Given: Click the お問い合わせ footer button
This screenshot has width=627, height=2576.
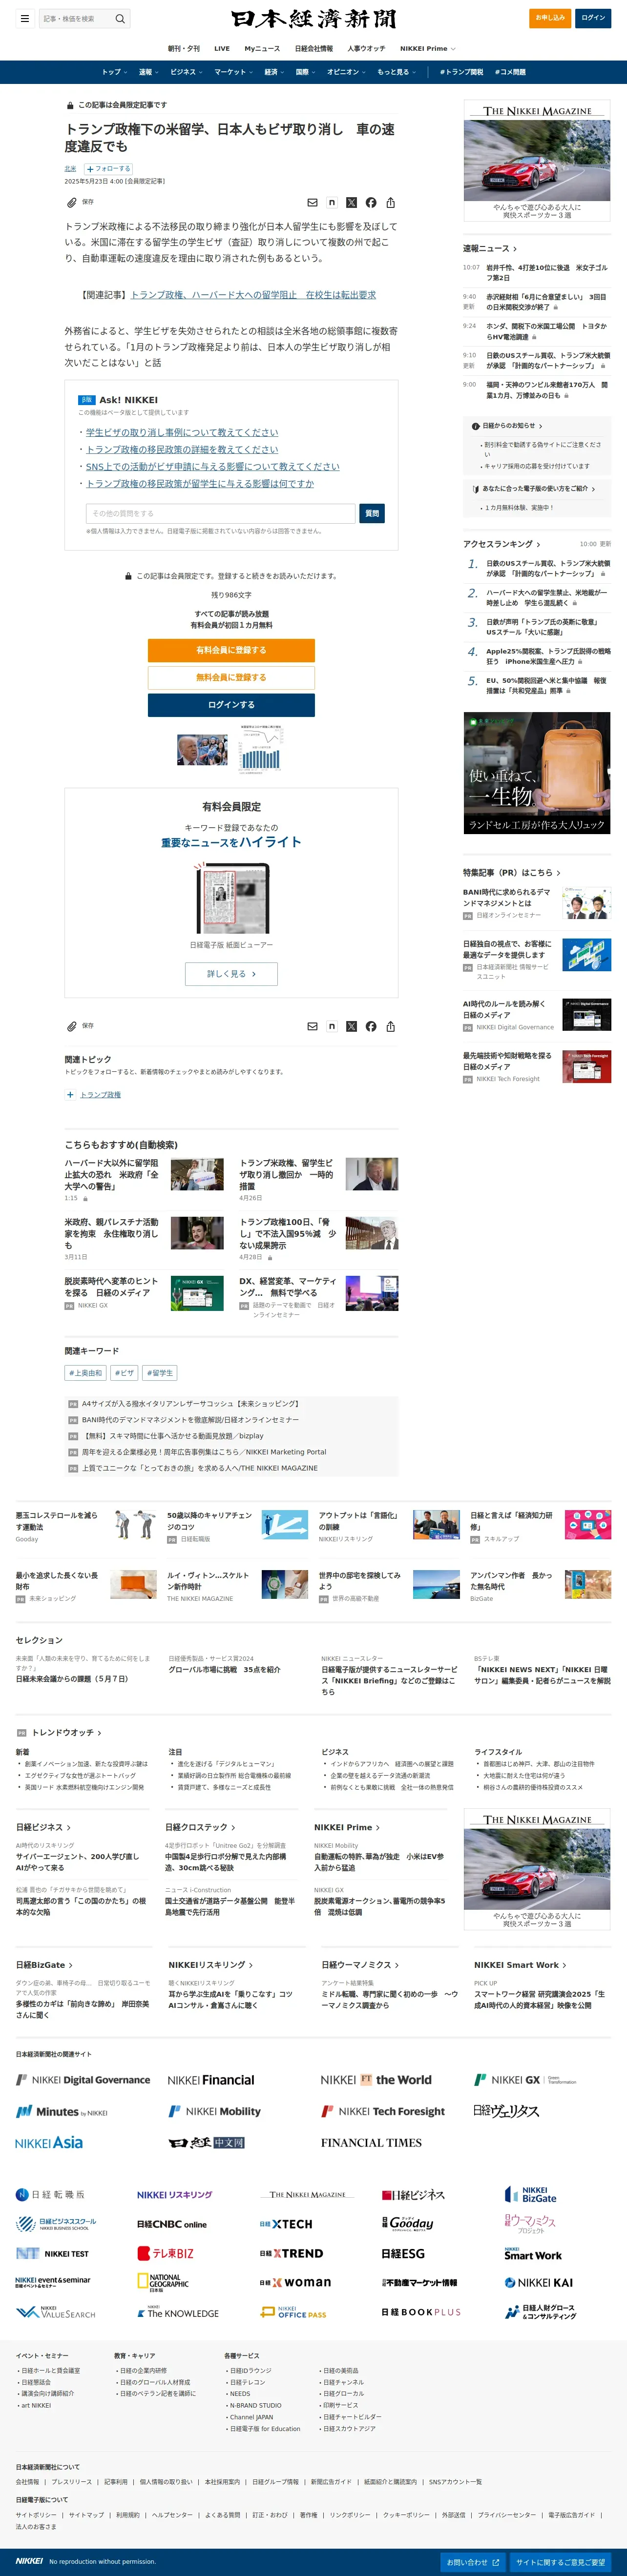Looking at the screenshot, I should point(472,2562).
